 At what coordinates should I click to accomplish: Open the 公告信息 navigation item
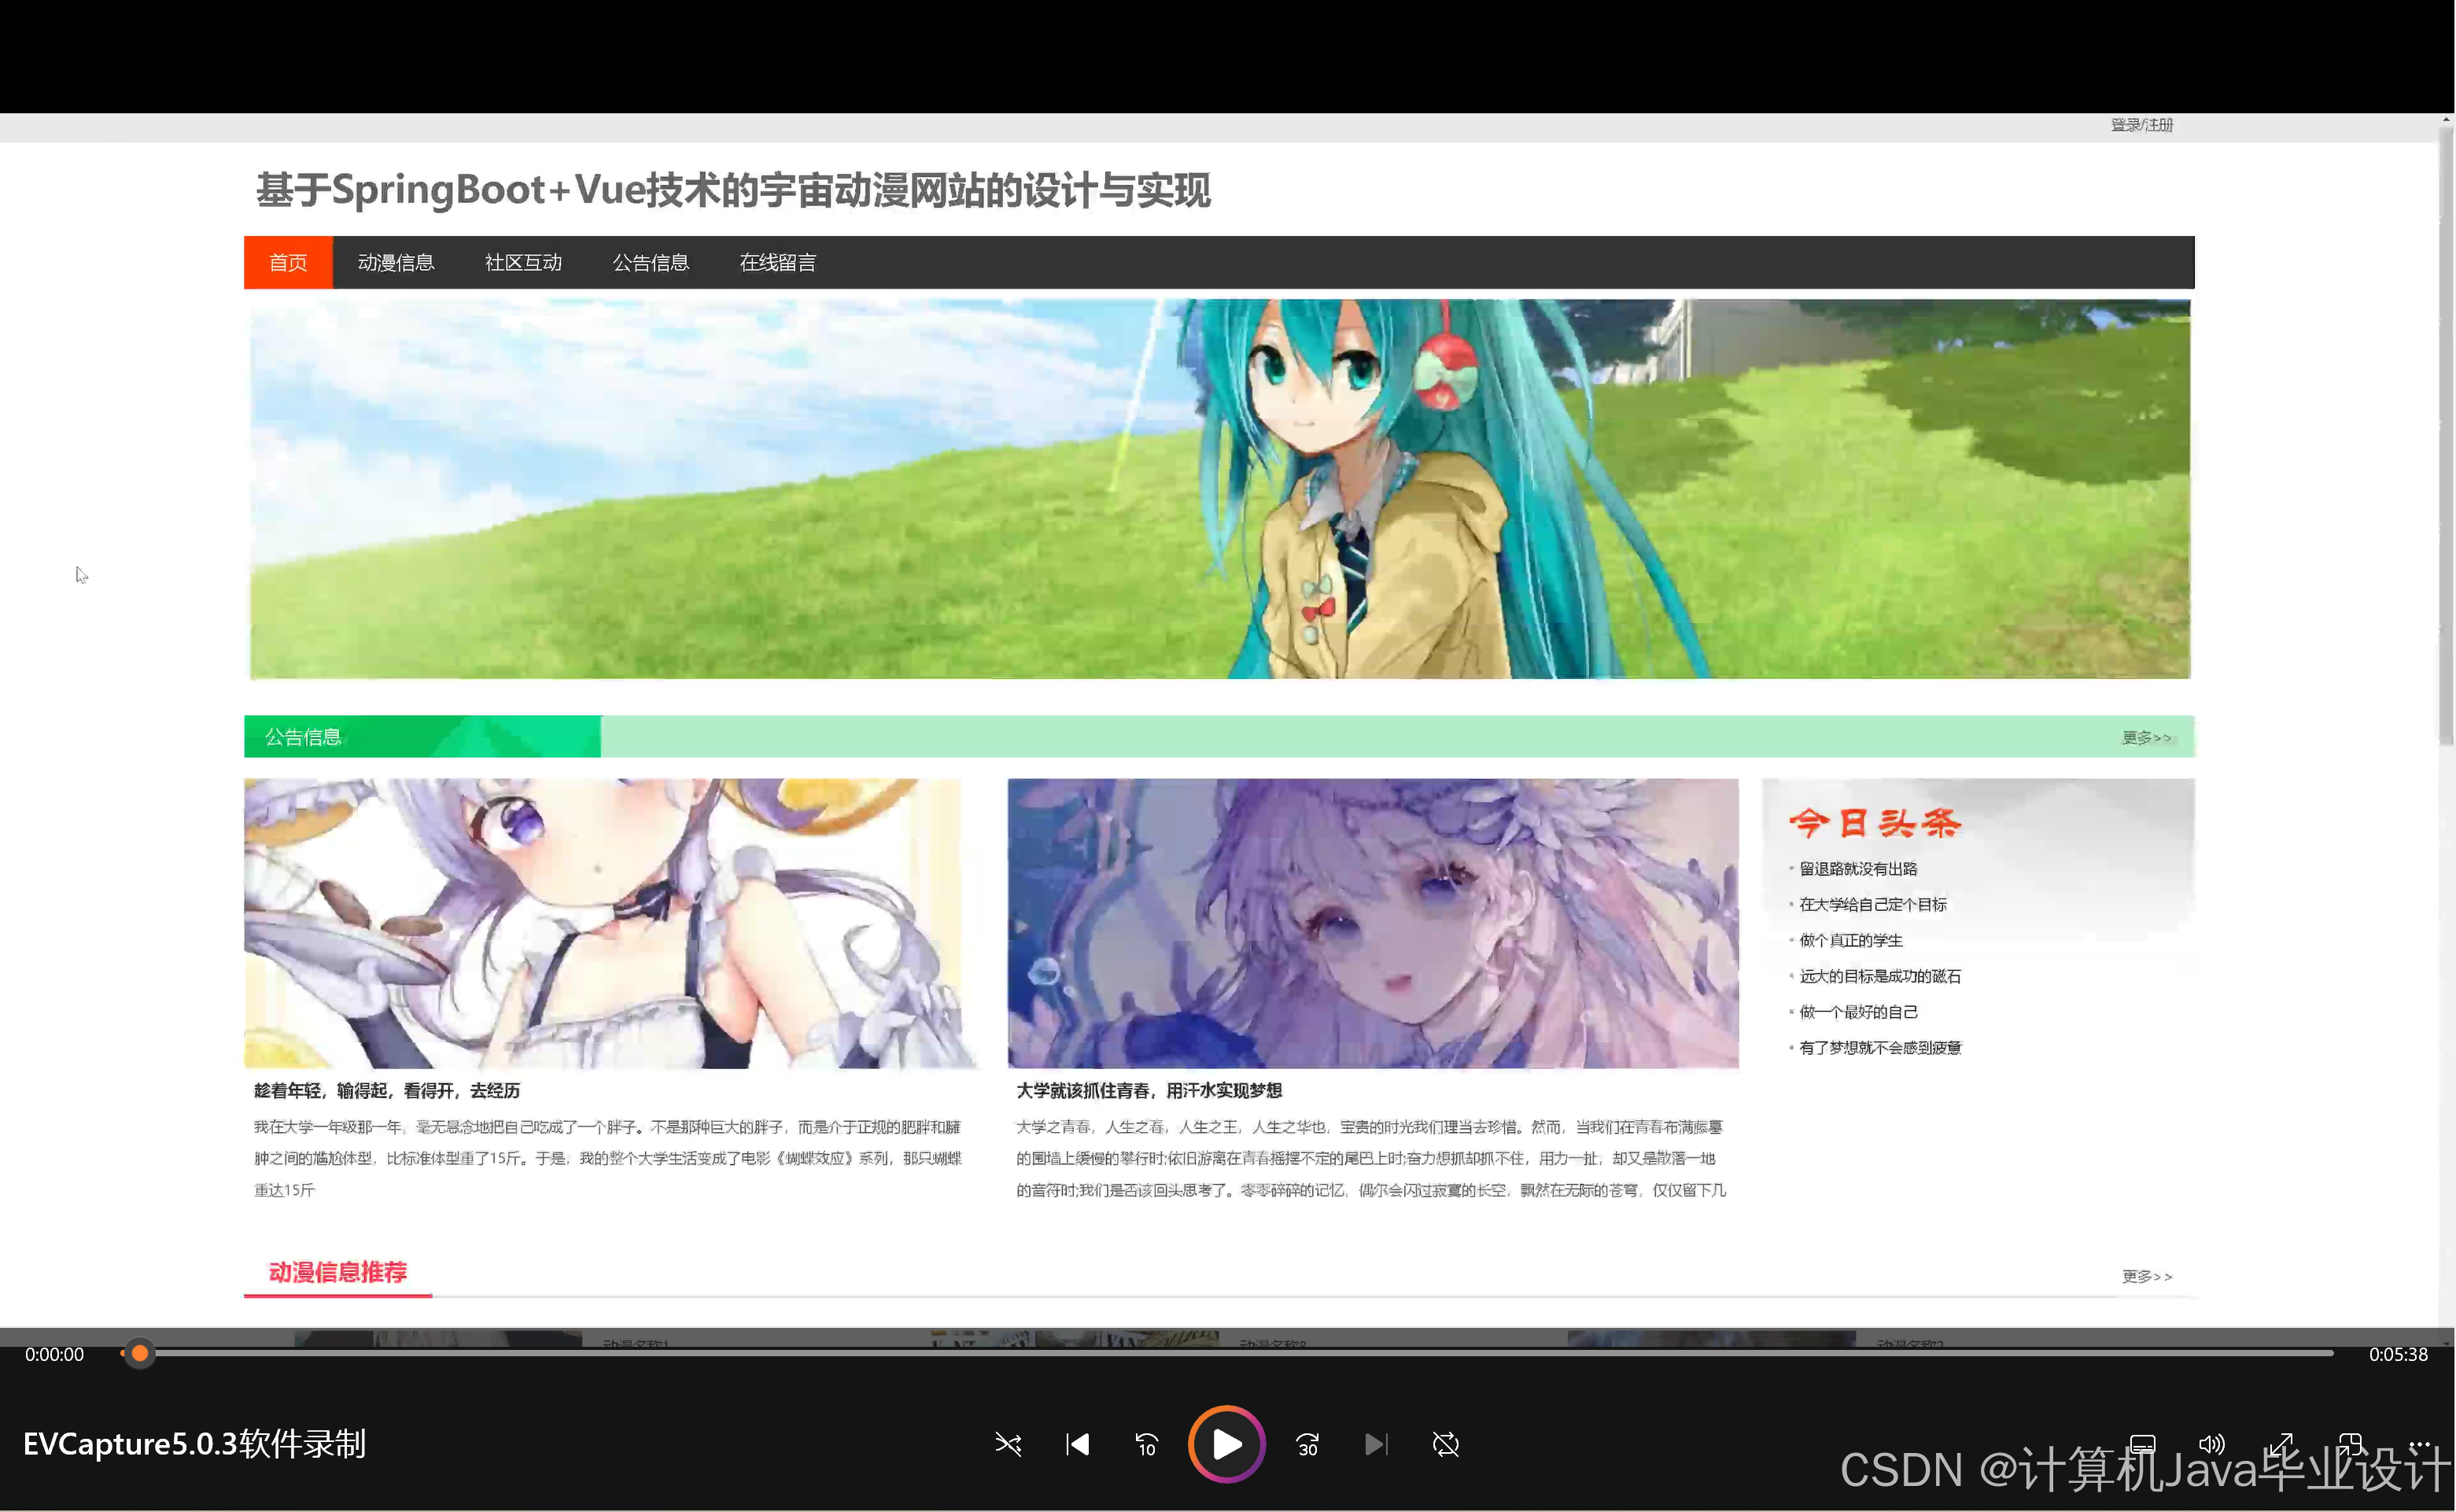click(x=651, y=262)
